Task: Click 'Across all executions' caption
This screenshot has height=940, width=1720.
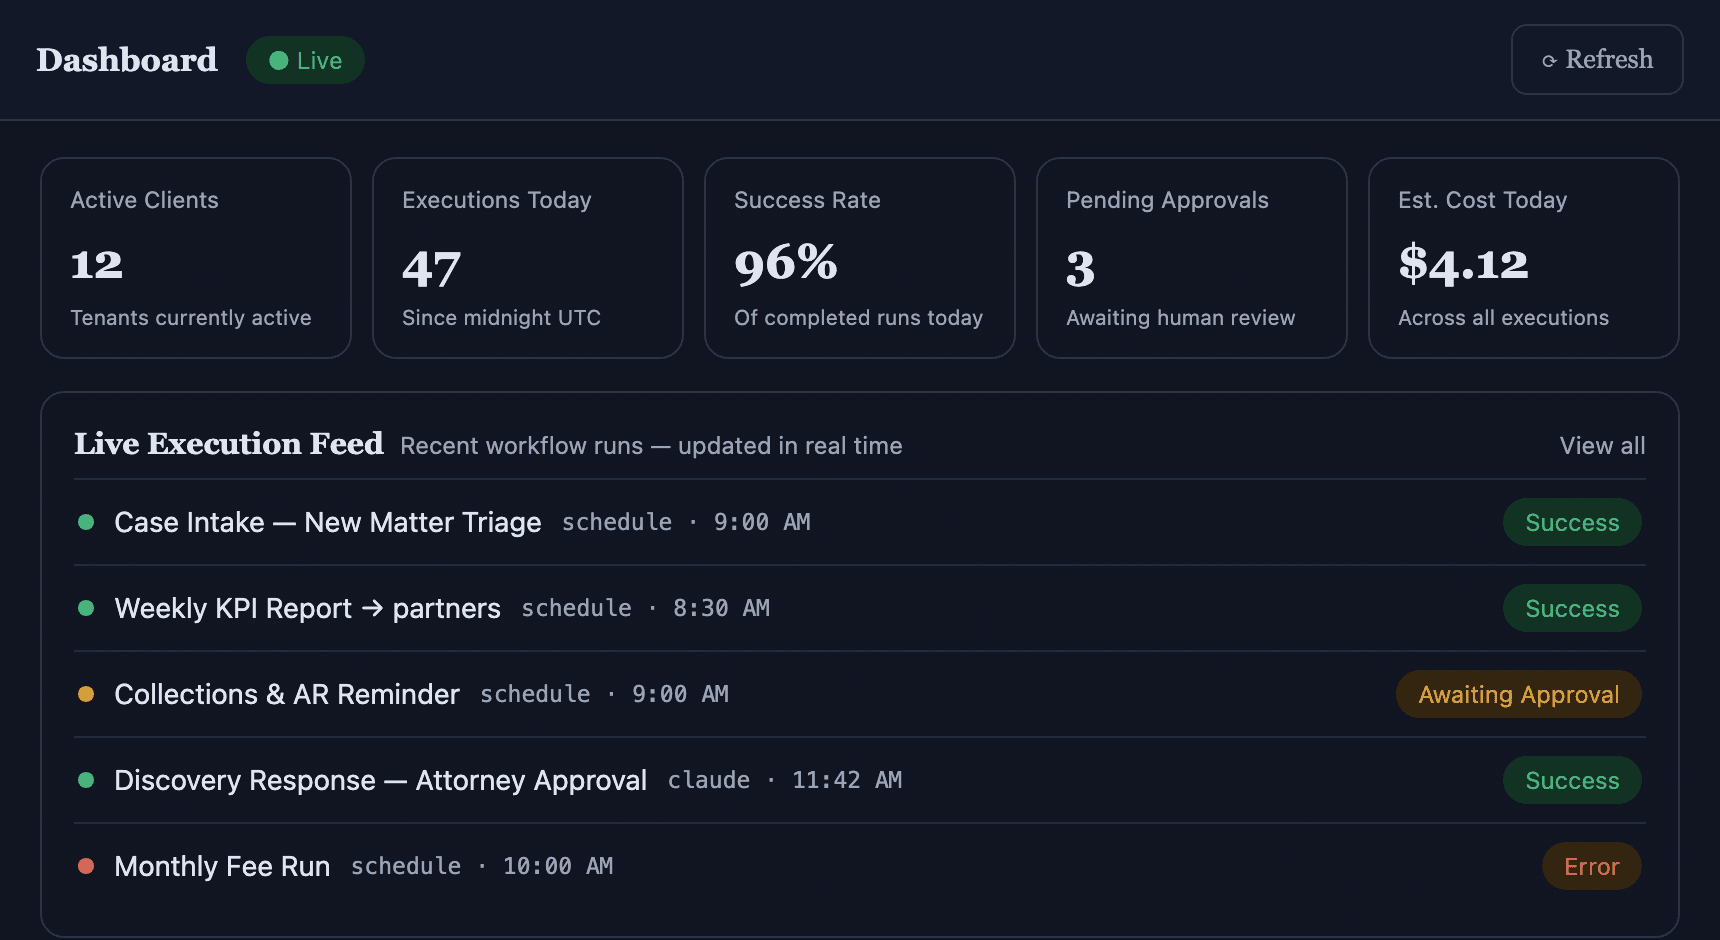Action: click(x=1504, y=318)
